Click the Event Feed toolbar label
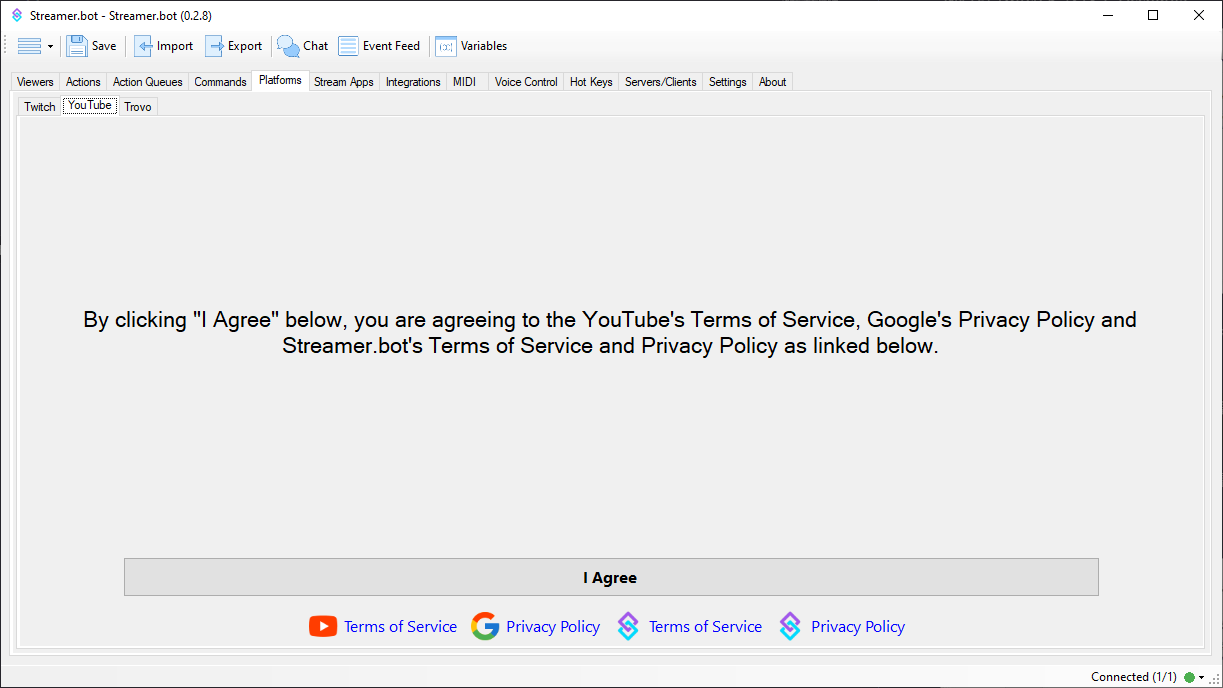Image resolution: width=1223 pixels, height=688 pixels. (391, 46)
